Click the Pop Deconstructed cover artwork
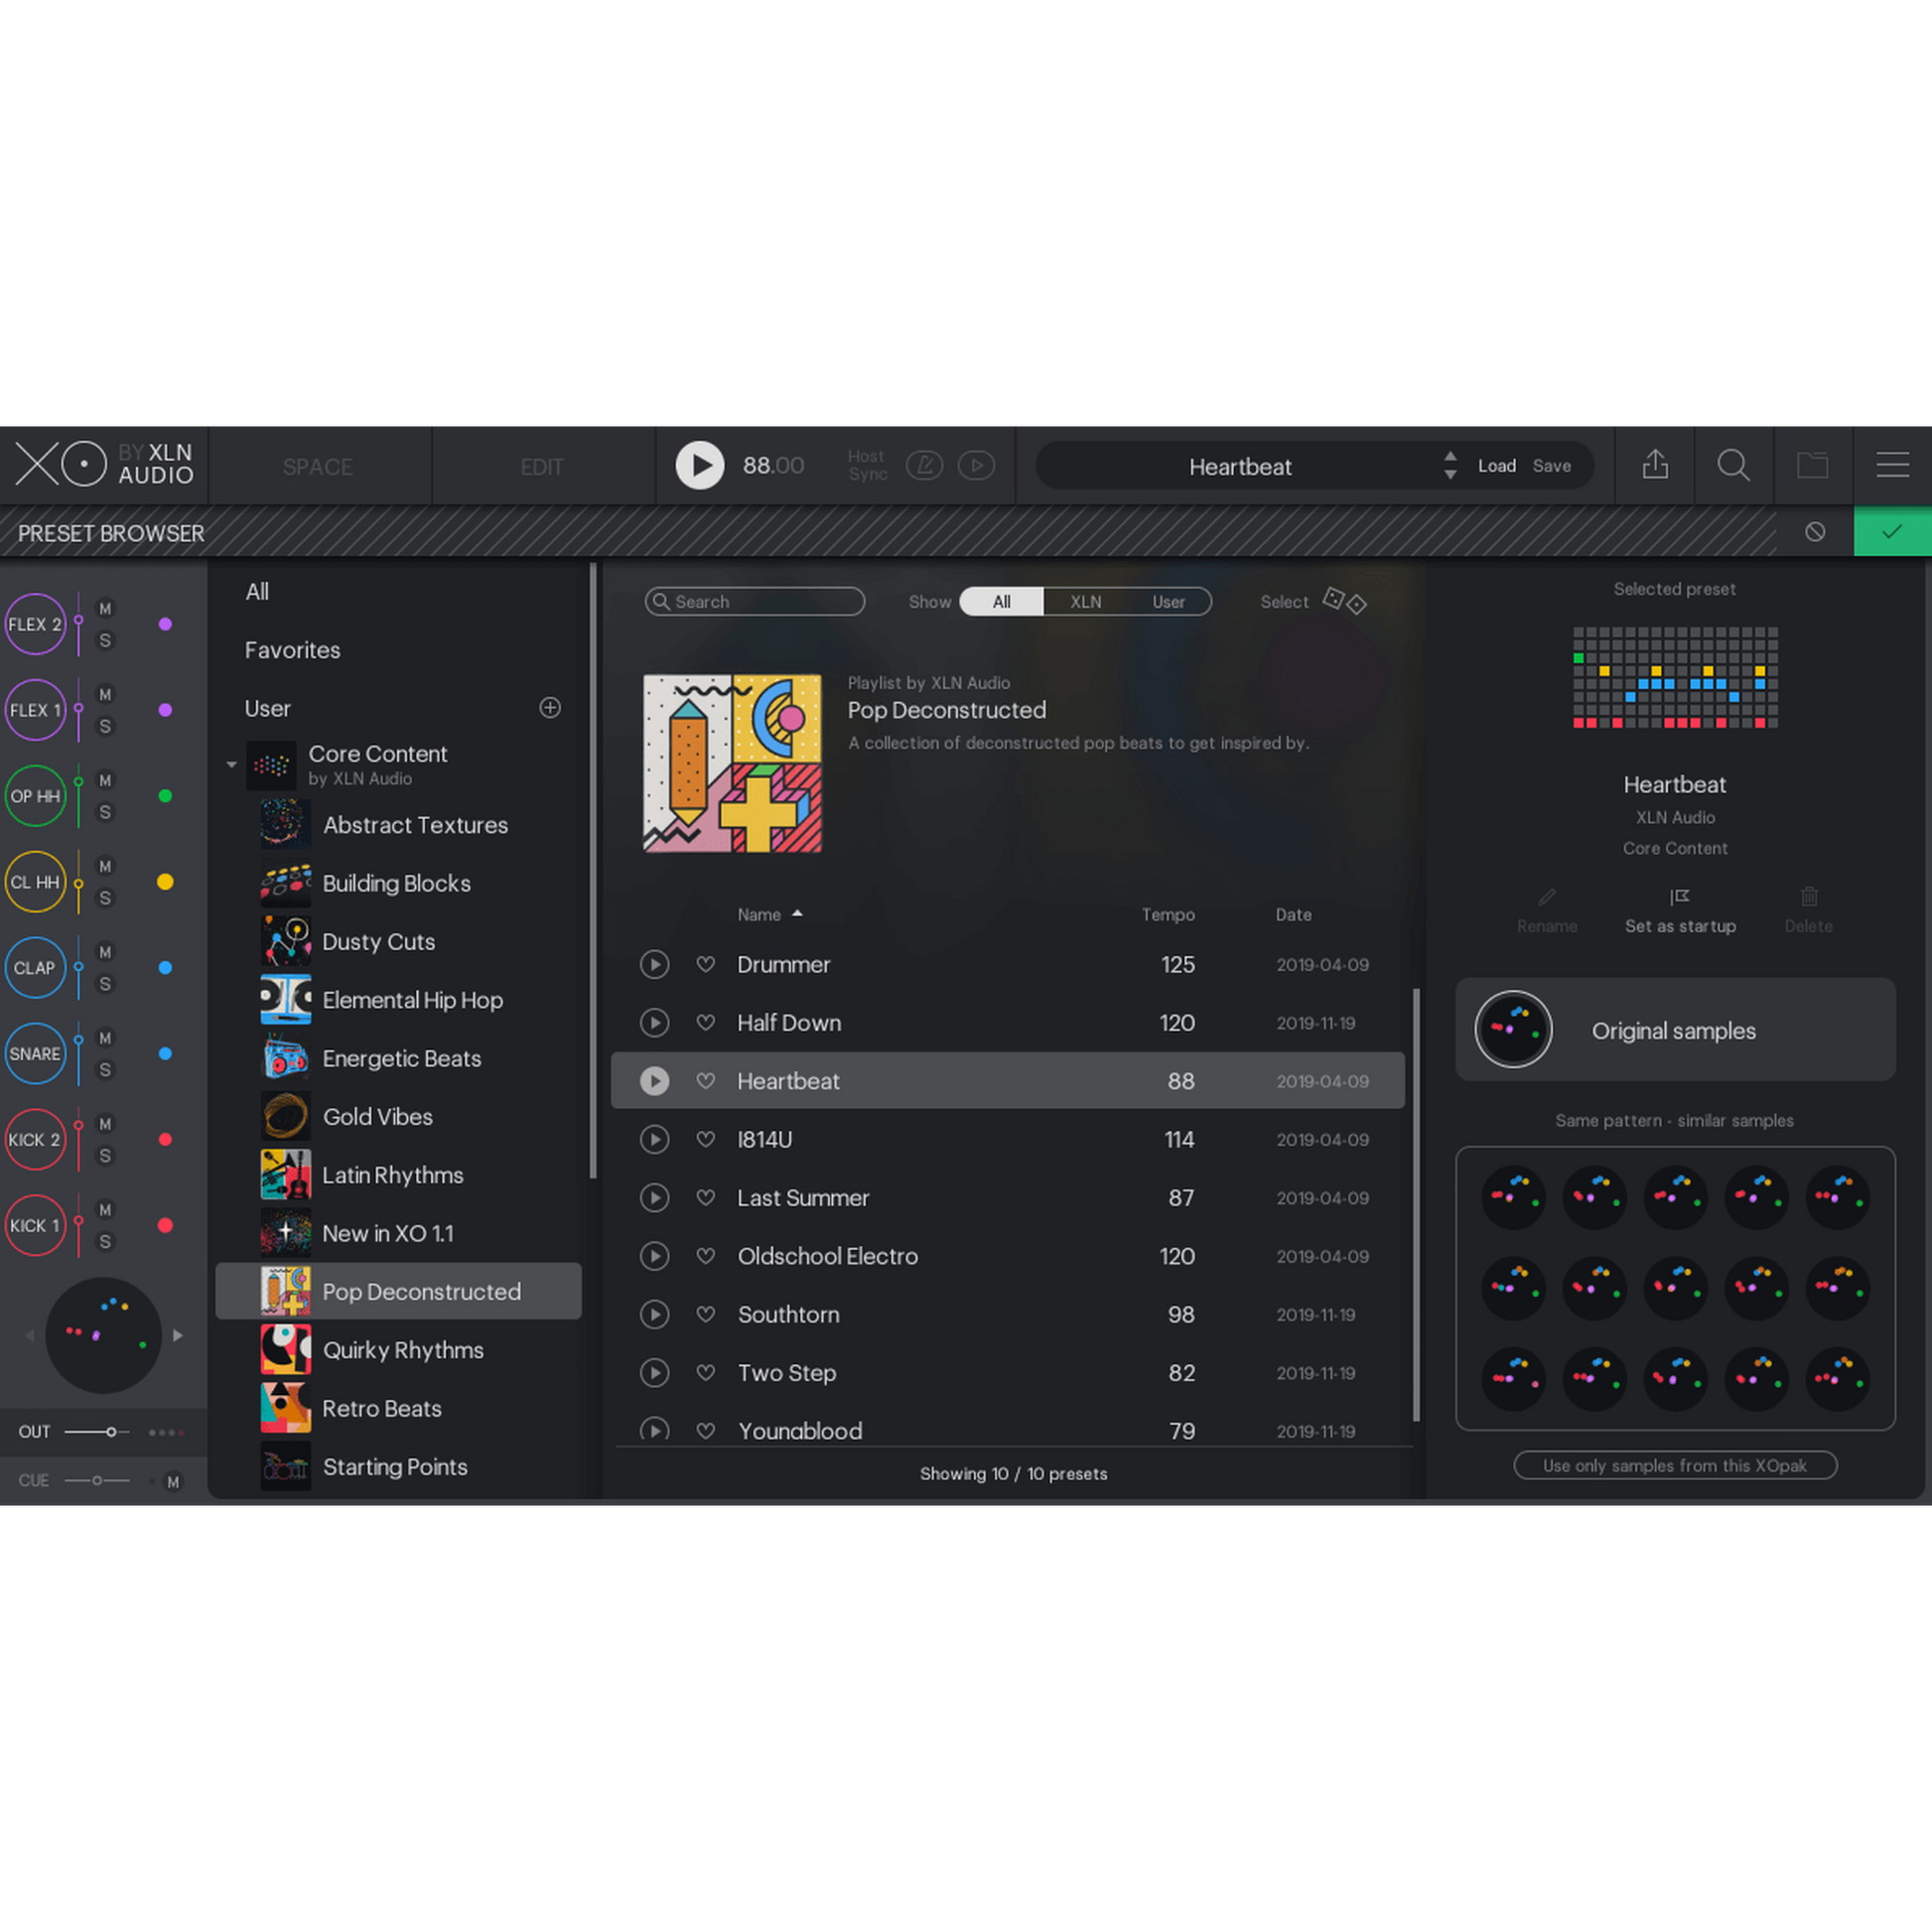The height and width of the screenshot is (1932, 1932). coord(732,763)
